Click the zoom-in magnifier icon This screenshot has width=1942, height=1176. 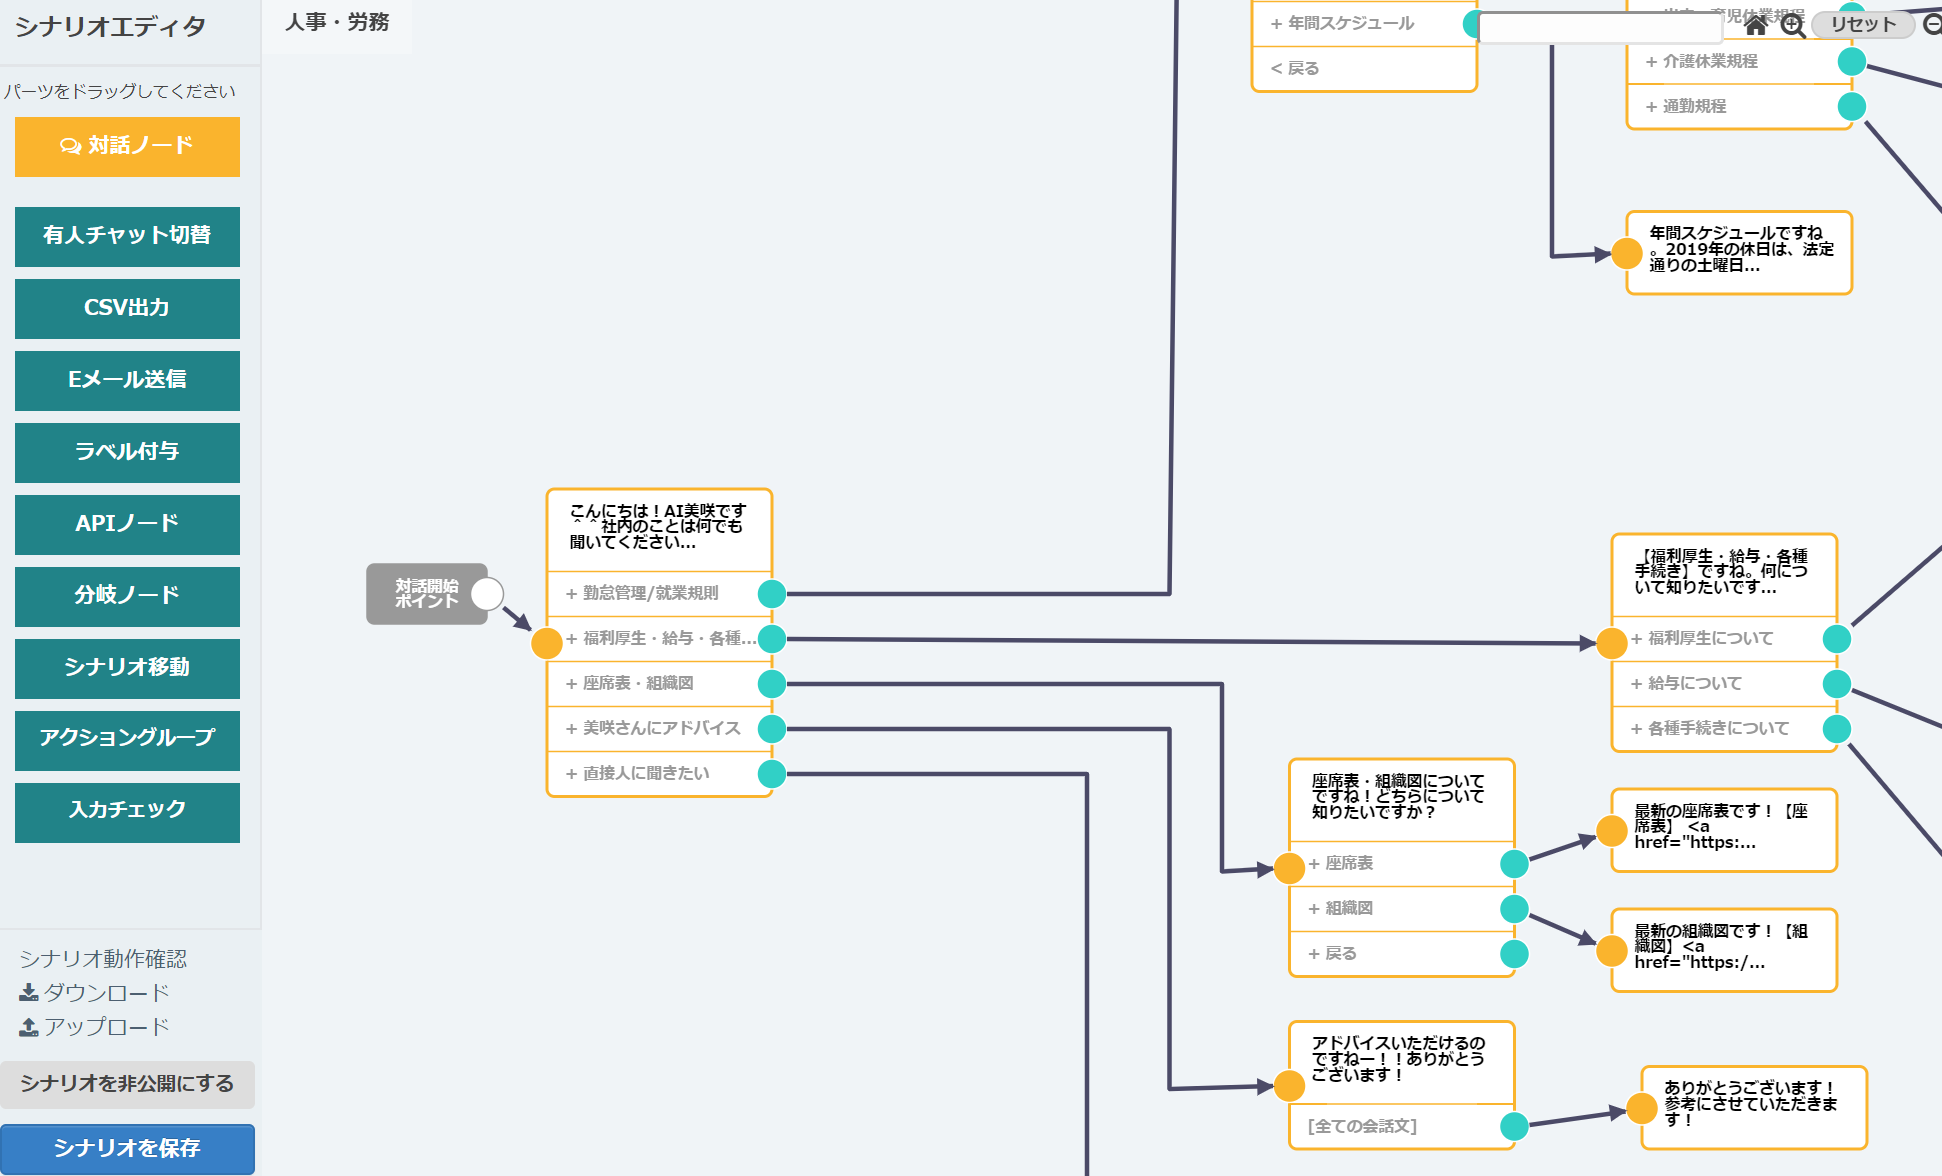1793,25
